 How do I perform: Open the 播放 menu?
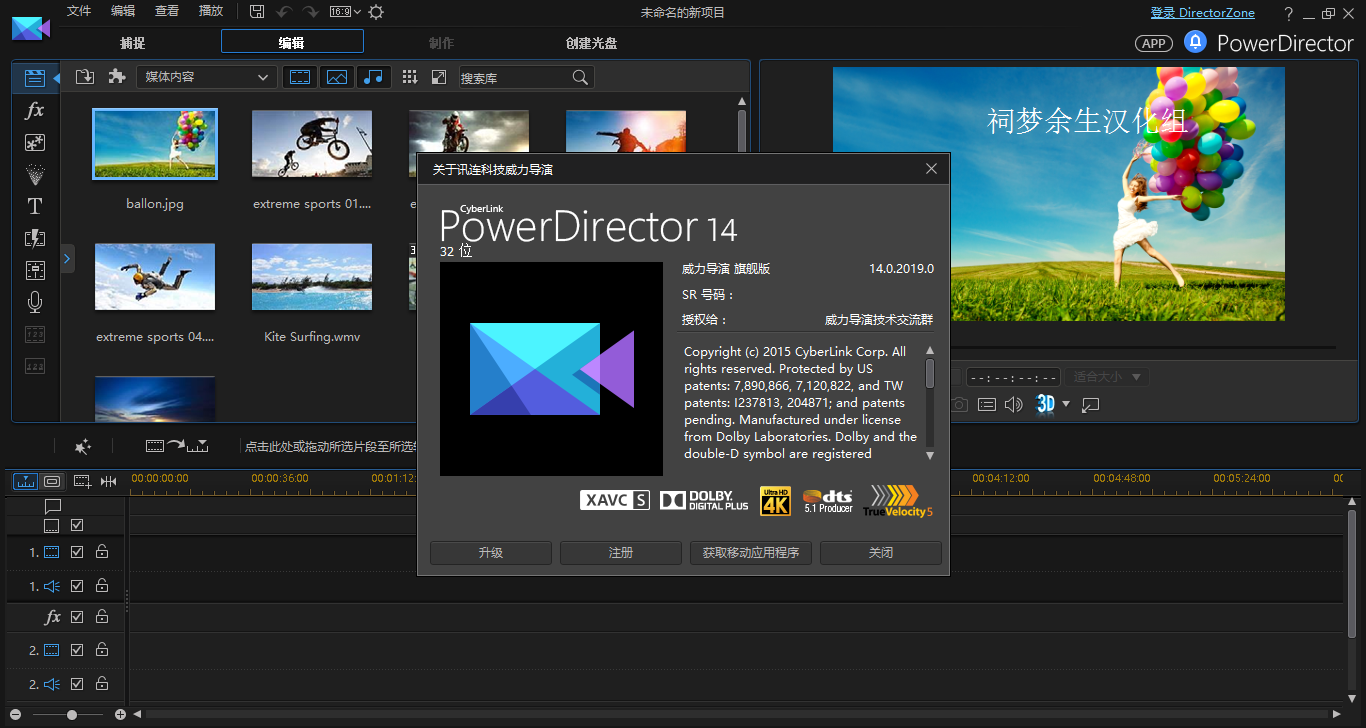pyautogui.click(x=211, y=12)
